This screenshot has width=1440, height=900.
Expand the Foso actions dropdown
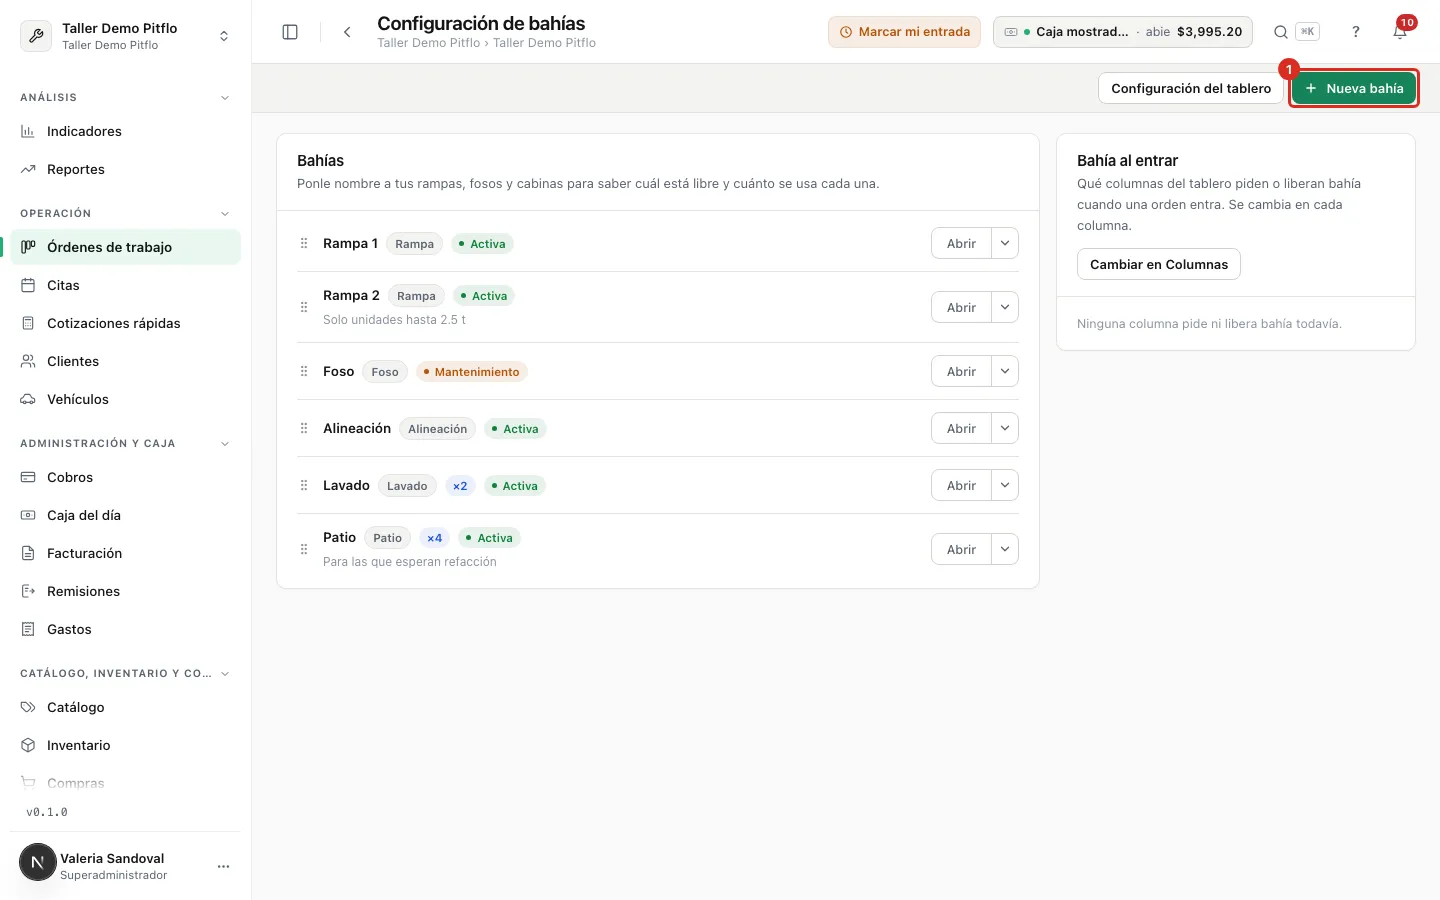pyautogui.click(x=1005, y=371)
